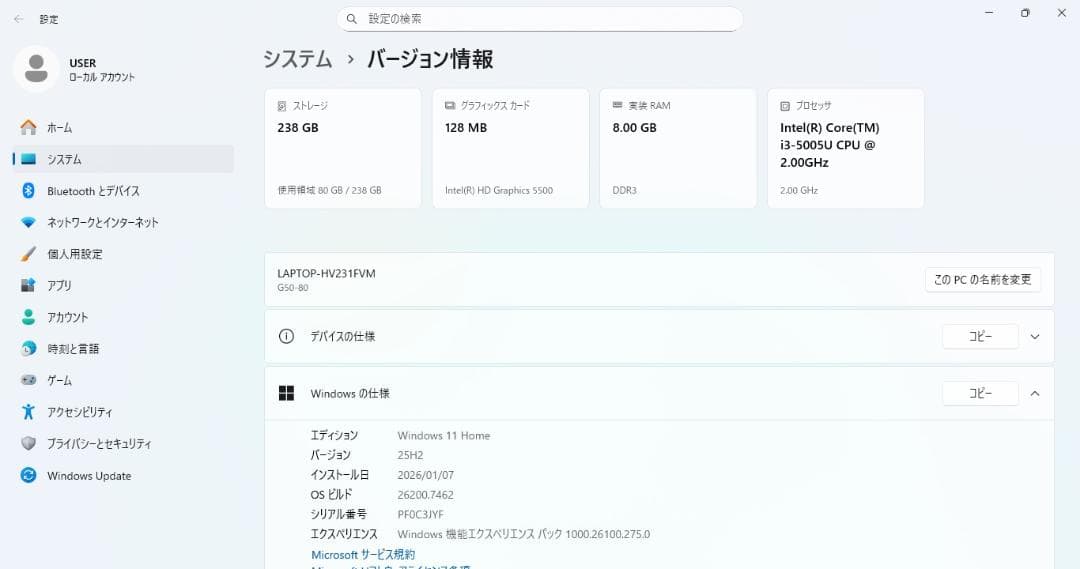Click the apps icon beside アプリ
The width and height of the screenshot is (1080, 569).
click(x=28, y=285)
